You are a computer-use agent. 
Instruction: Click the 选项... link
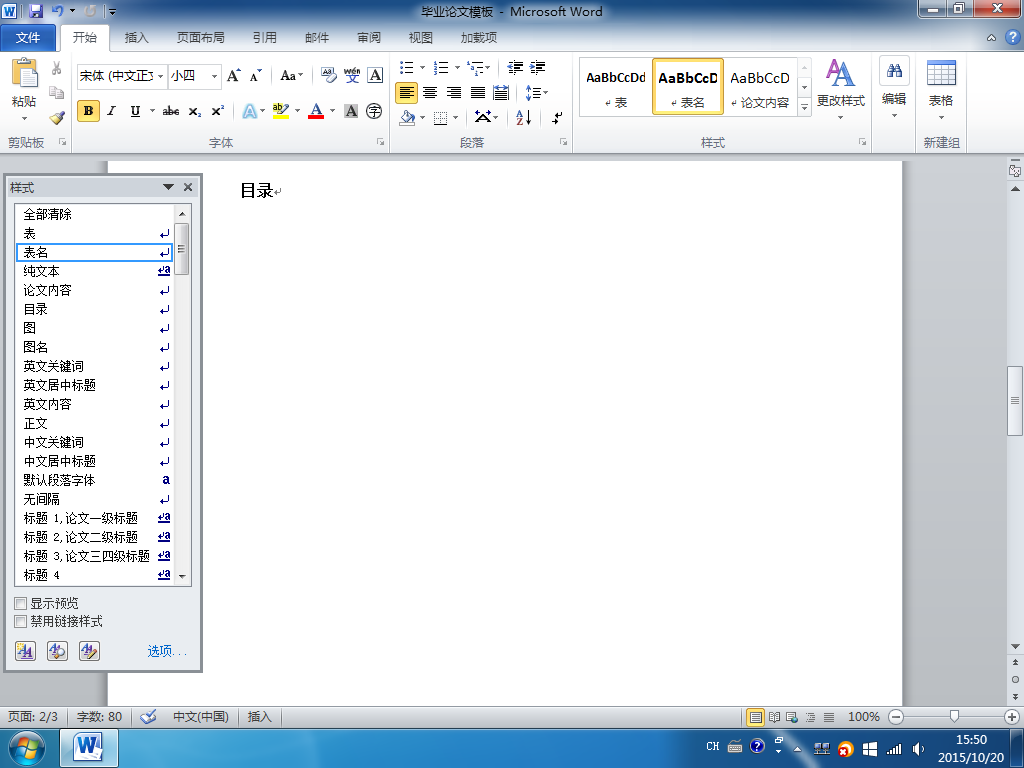coord(167,651)
